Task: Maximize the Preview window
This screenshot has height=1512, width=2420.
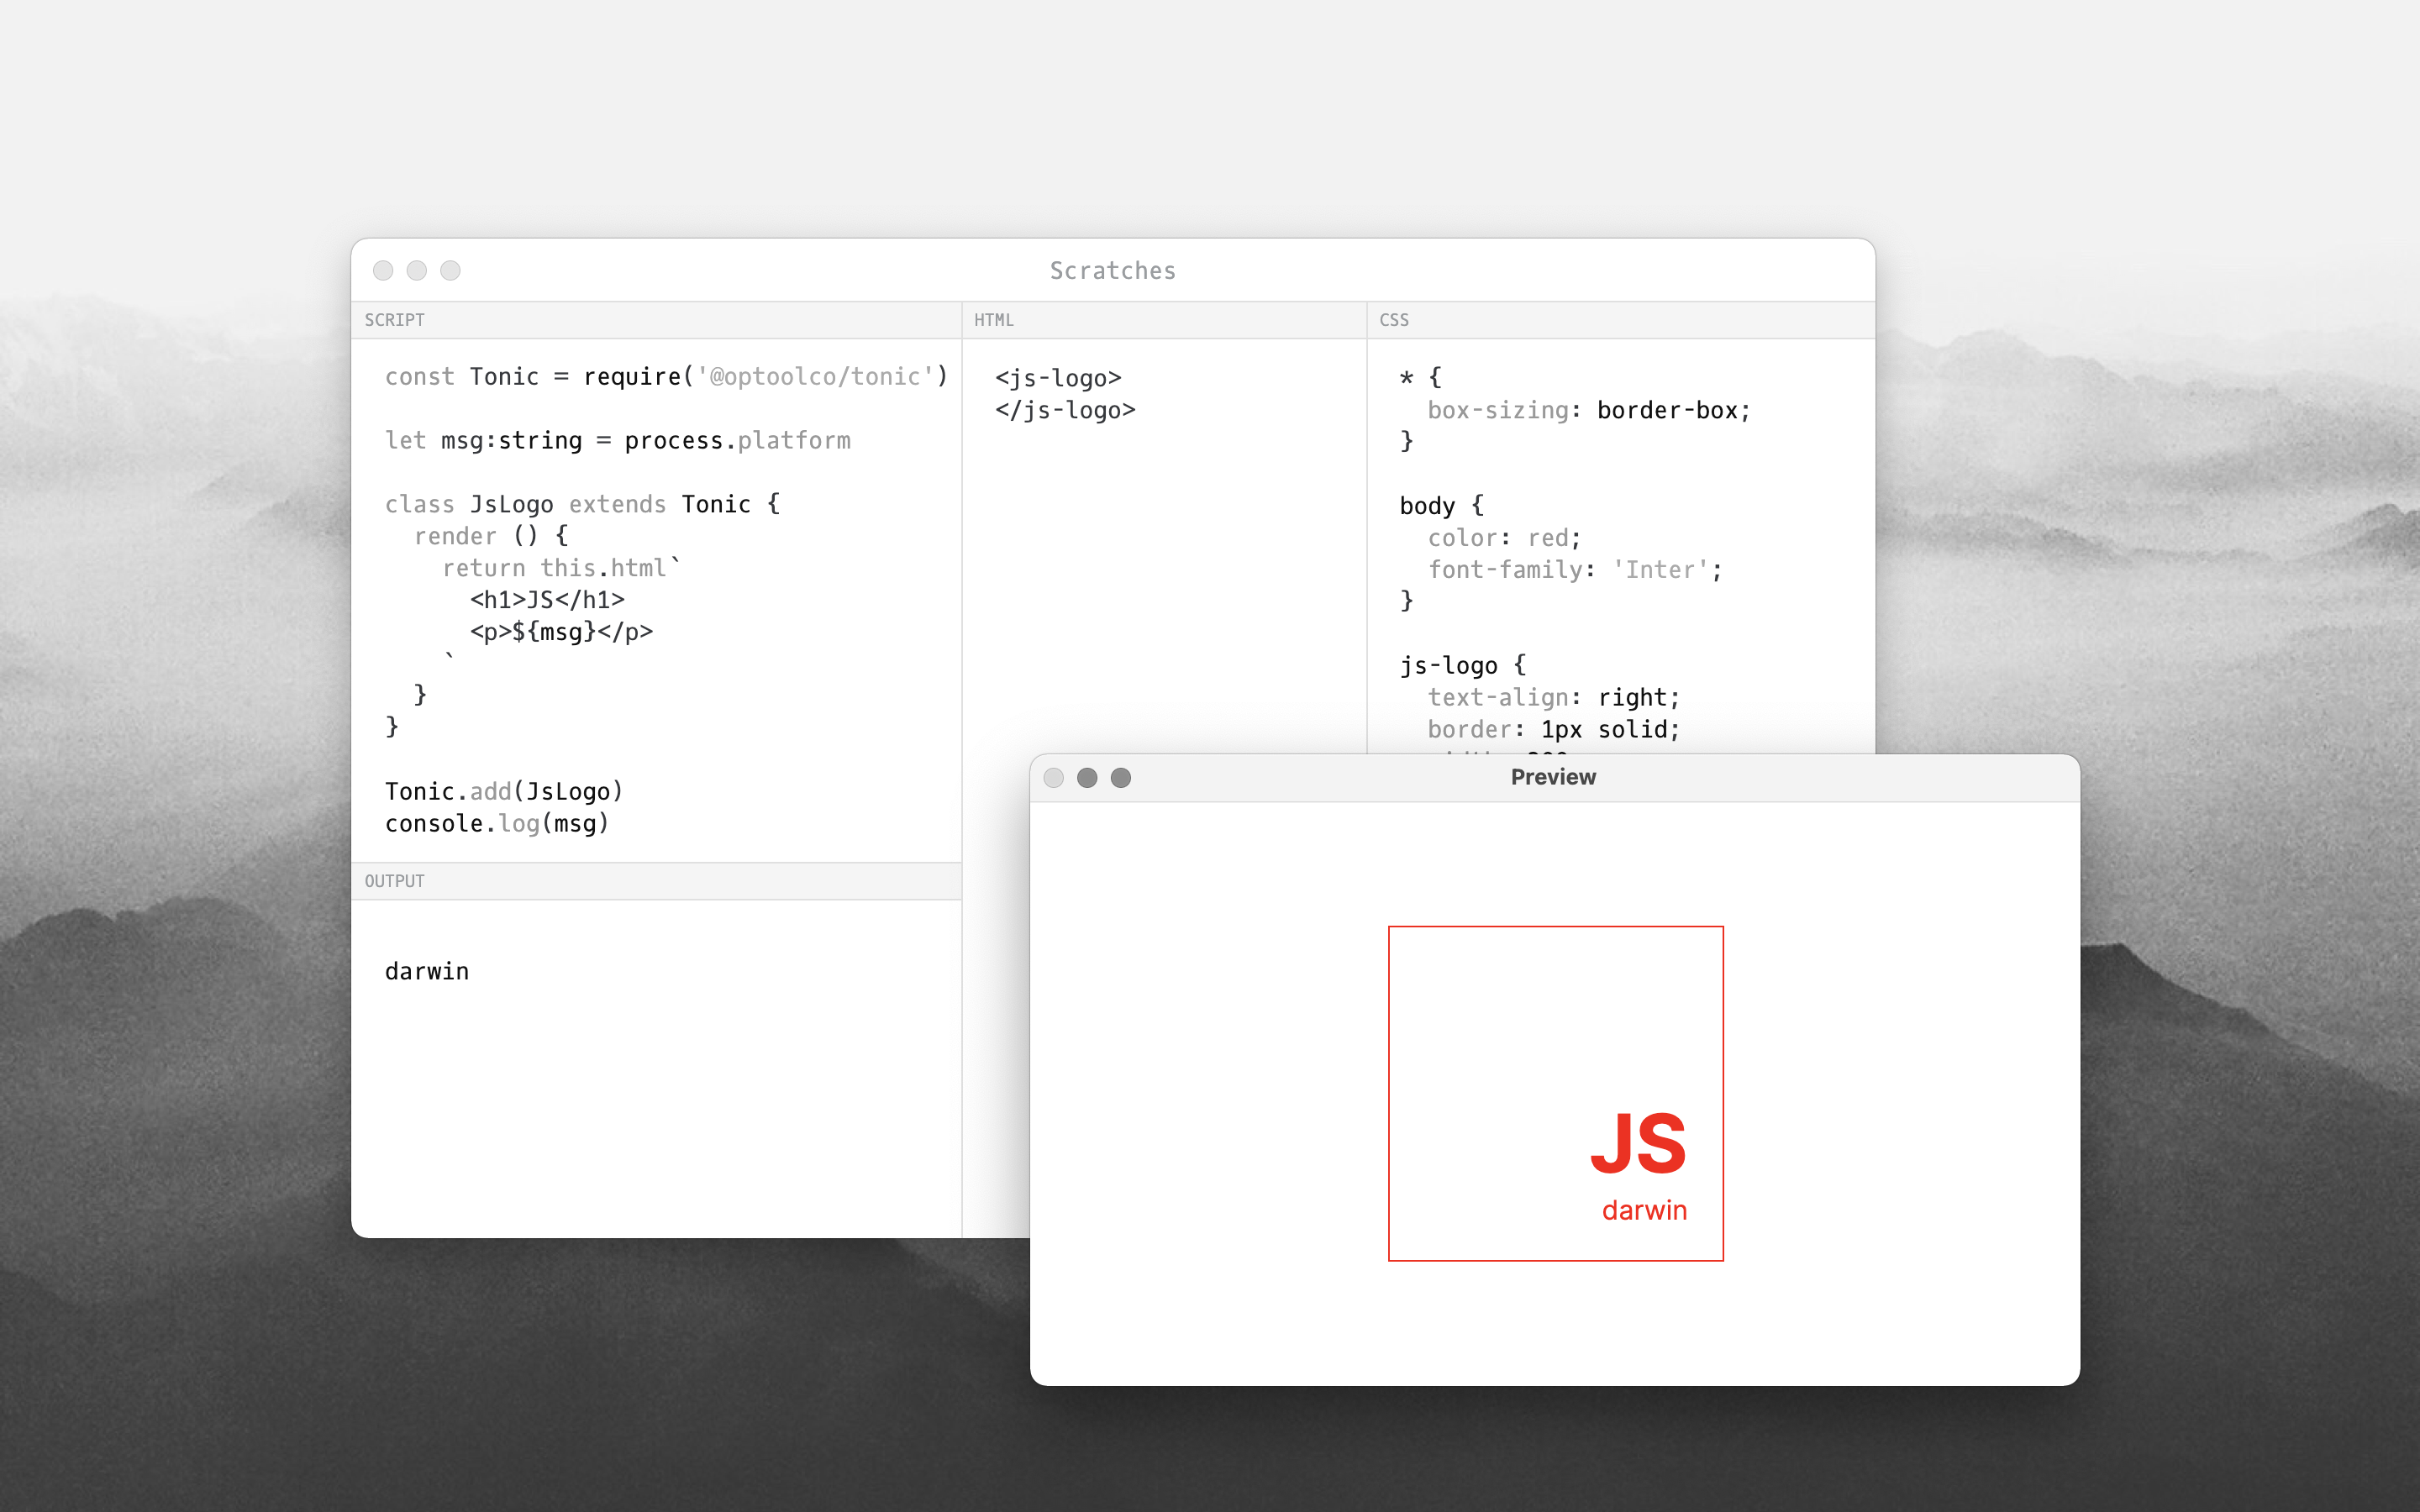Action: click(x=1121, y=778)
